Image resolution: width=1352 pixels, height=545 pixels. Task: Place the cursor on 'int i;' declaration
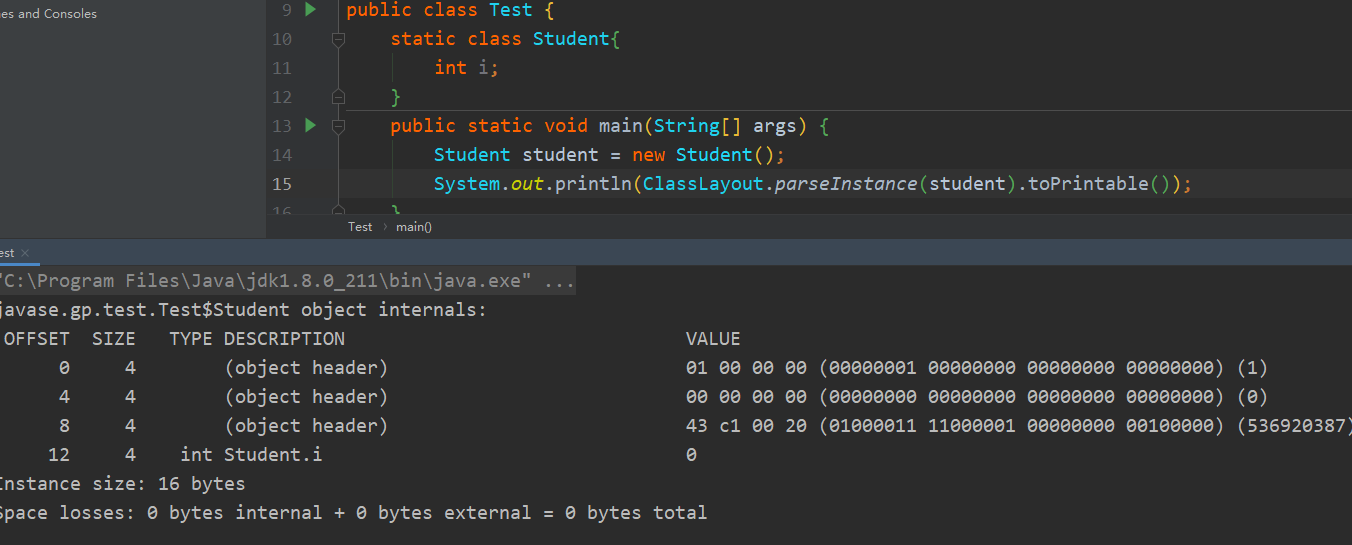pos(466,68)
